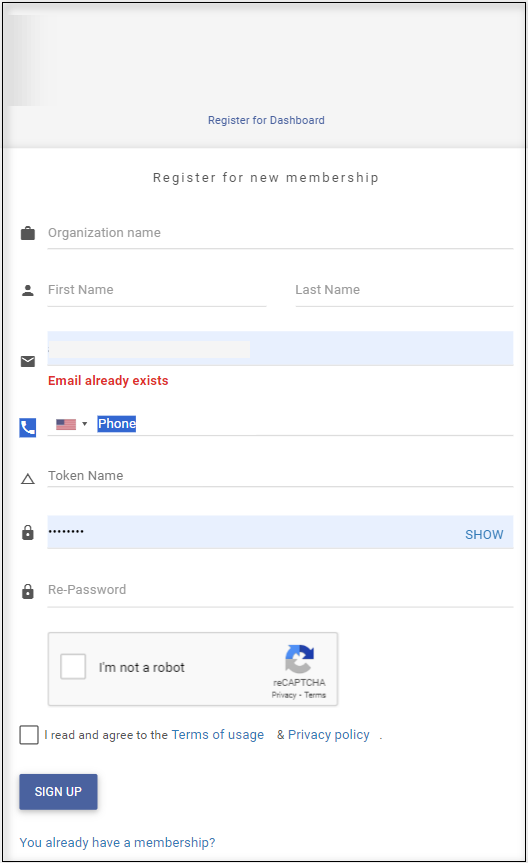Click You already have a membership link

pos(117,843)
